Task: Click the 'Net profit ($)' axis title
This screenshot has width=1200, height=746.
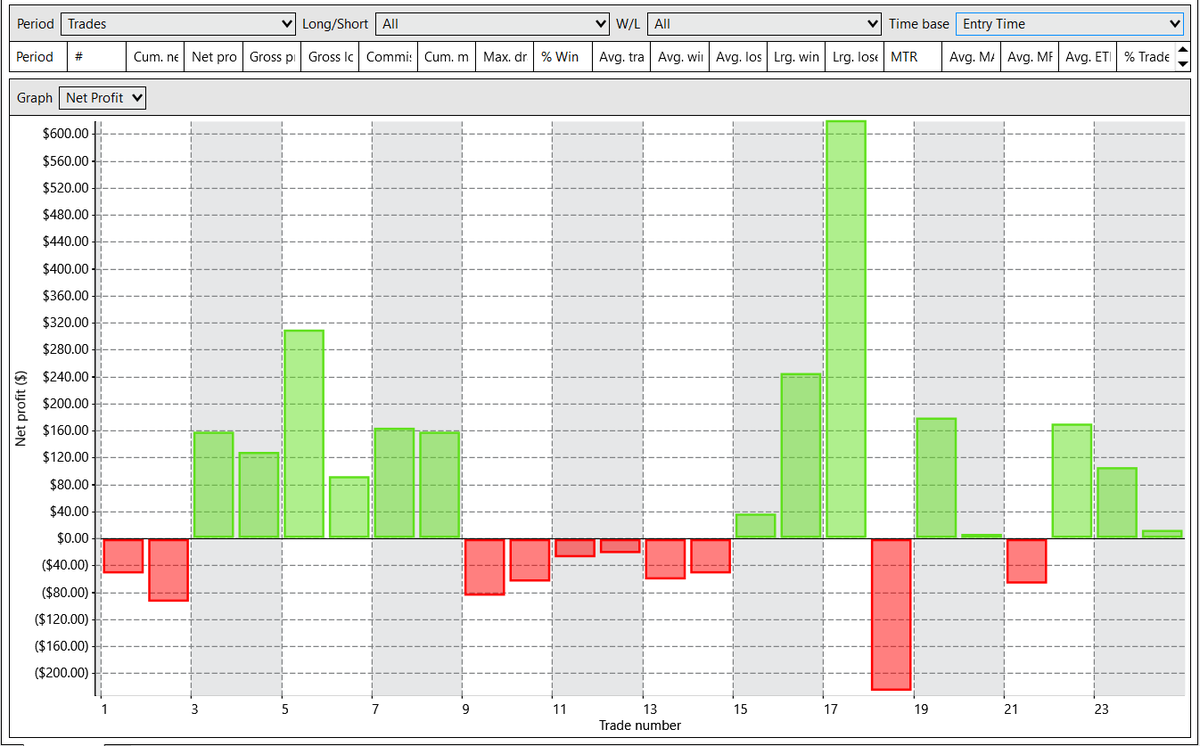Action: click(x=20, y=409)
